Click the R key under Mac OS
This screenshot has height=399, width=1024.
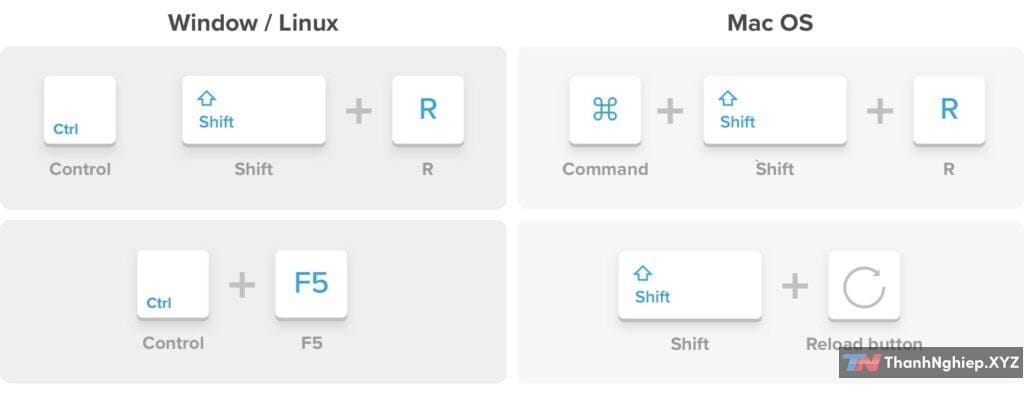(949, 110)
